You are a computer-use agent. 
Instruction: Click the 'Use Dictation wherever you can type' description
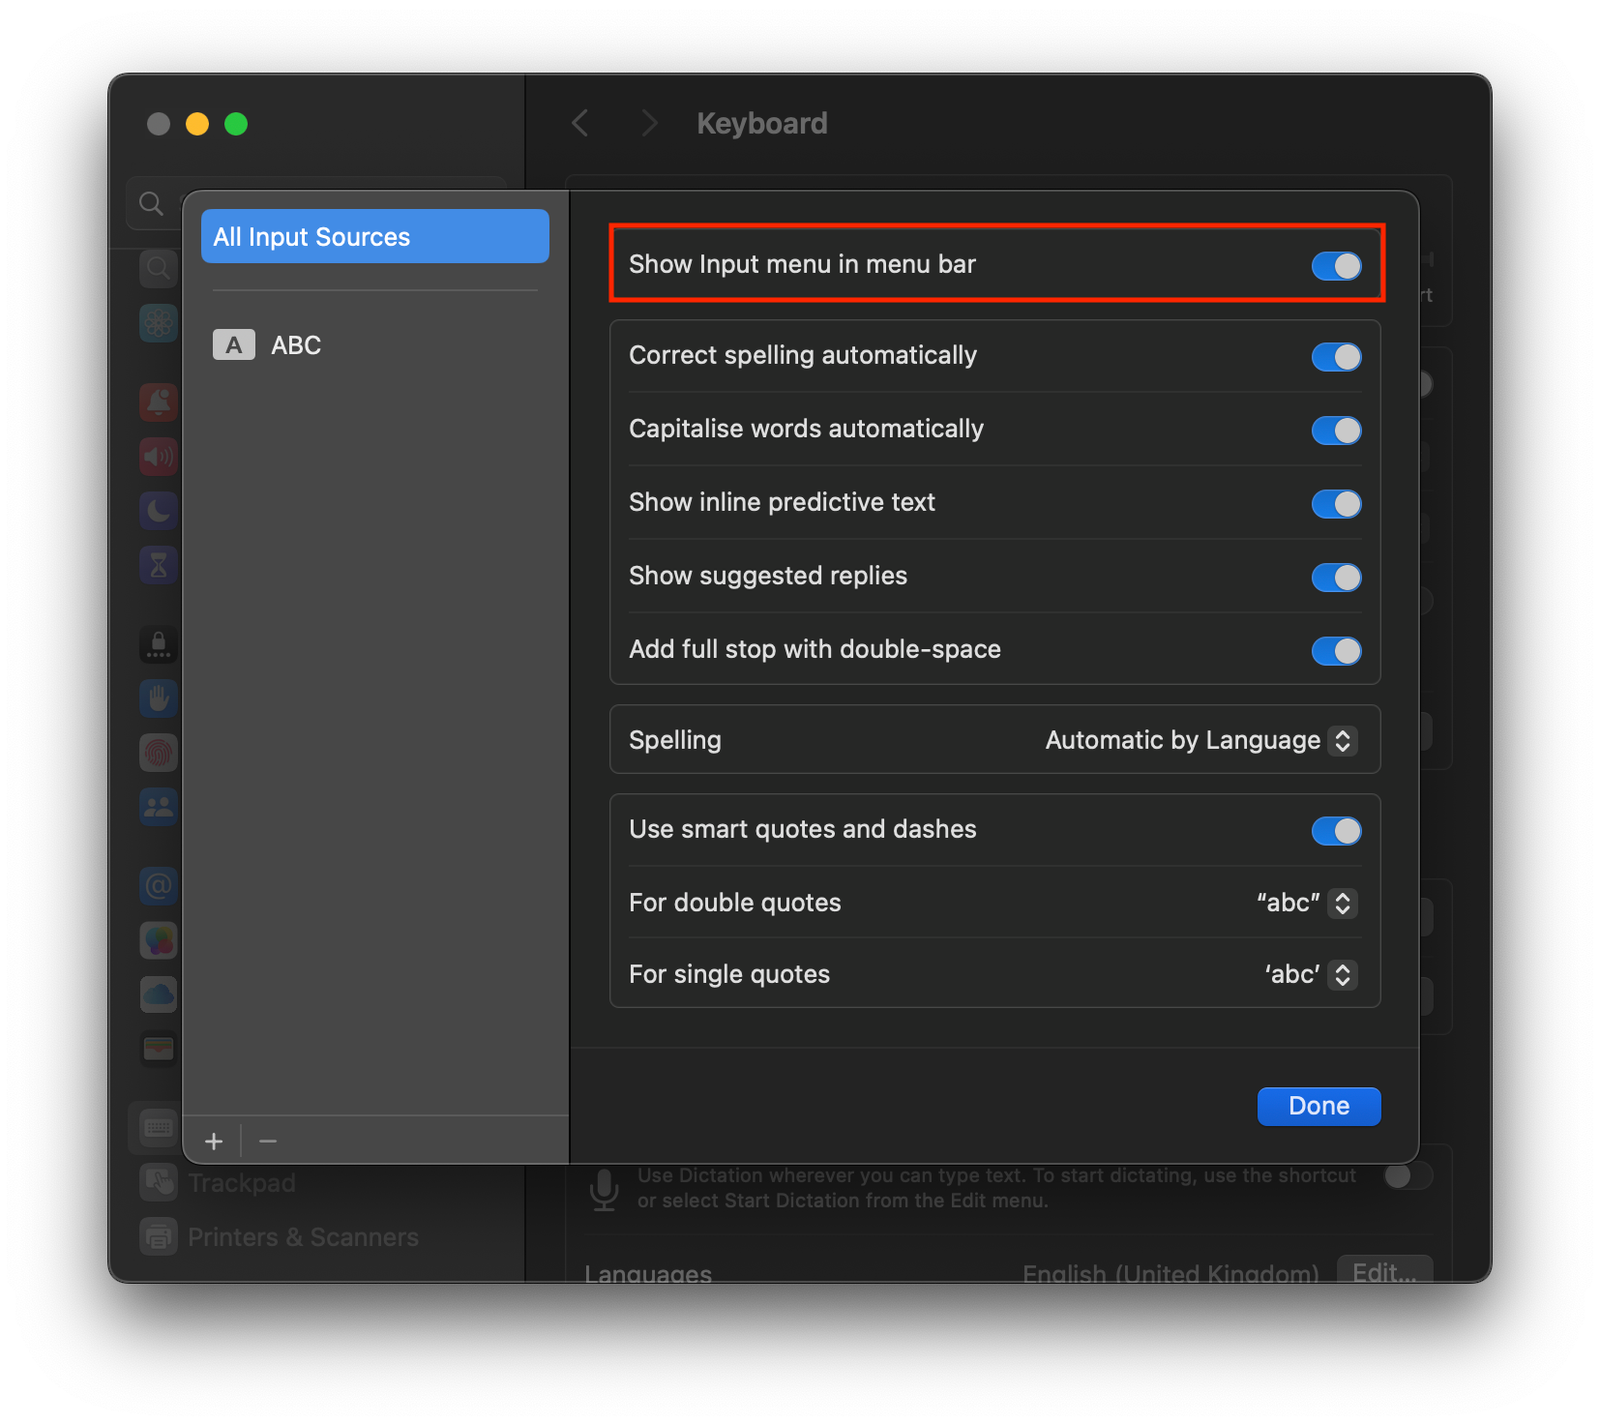[997, 1188]
